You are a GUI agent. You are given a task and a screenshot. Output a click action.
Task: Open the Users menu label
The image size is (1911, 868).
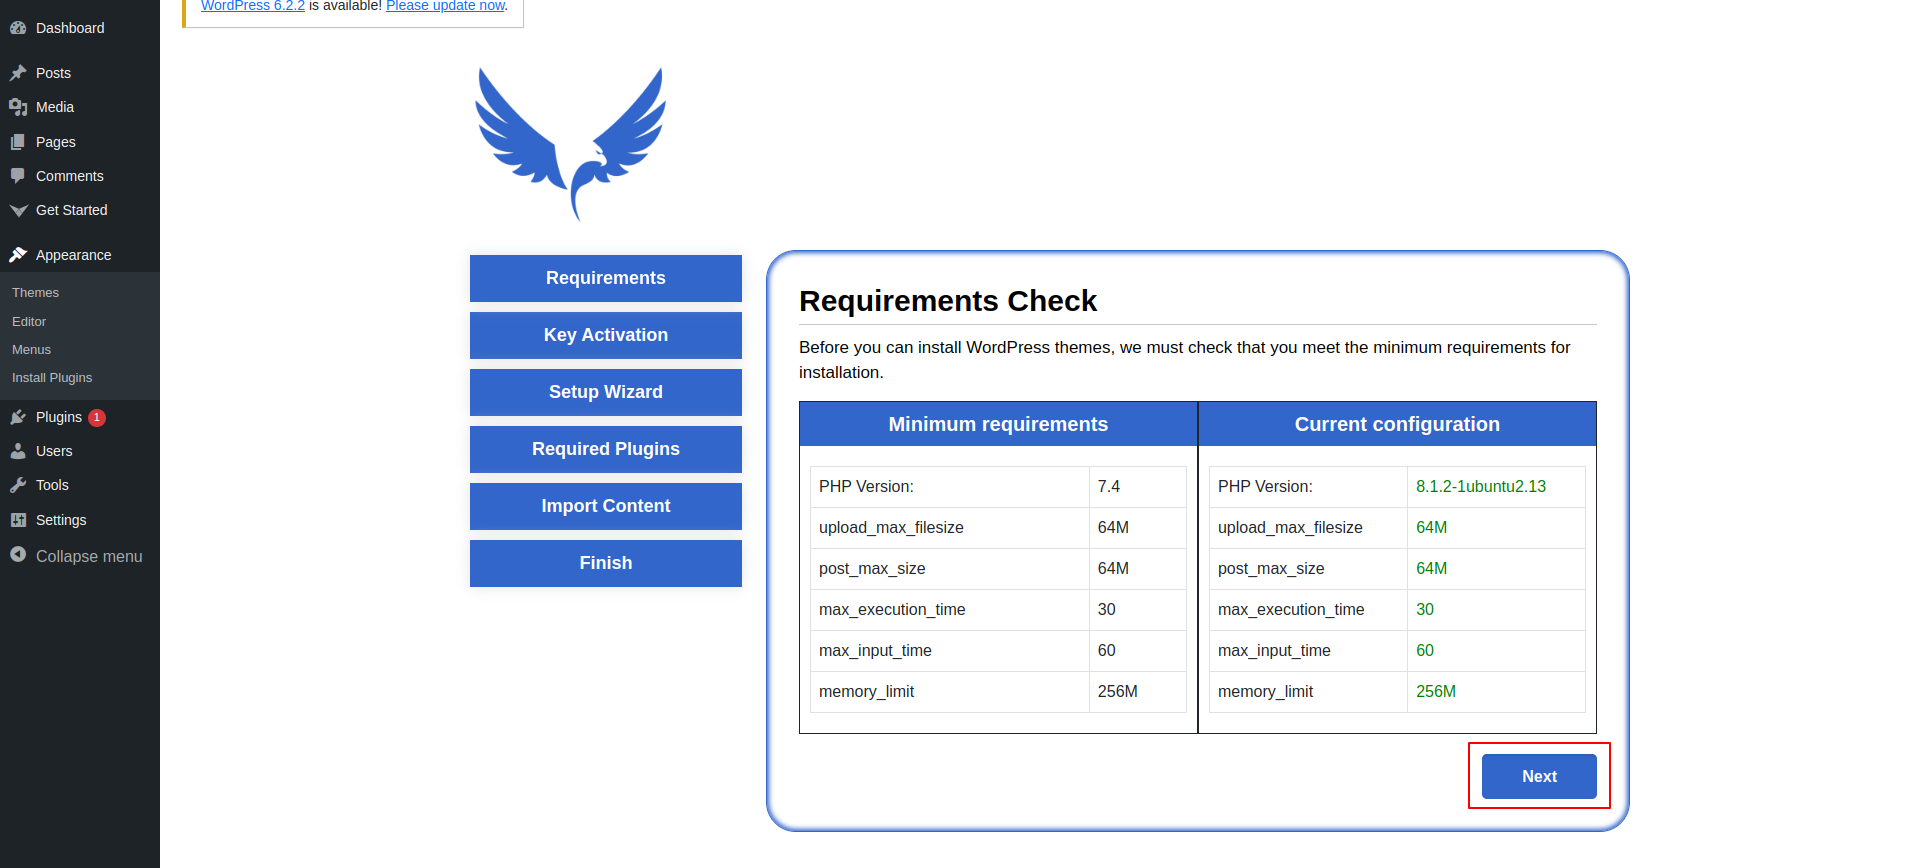tap(54, 451)
